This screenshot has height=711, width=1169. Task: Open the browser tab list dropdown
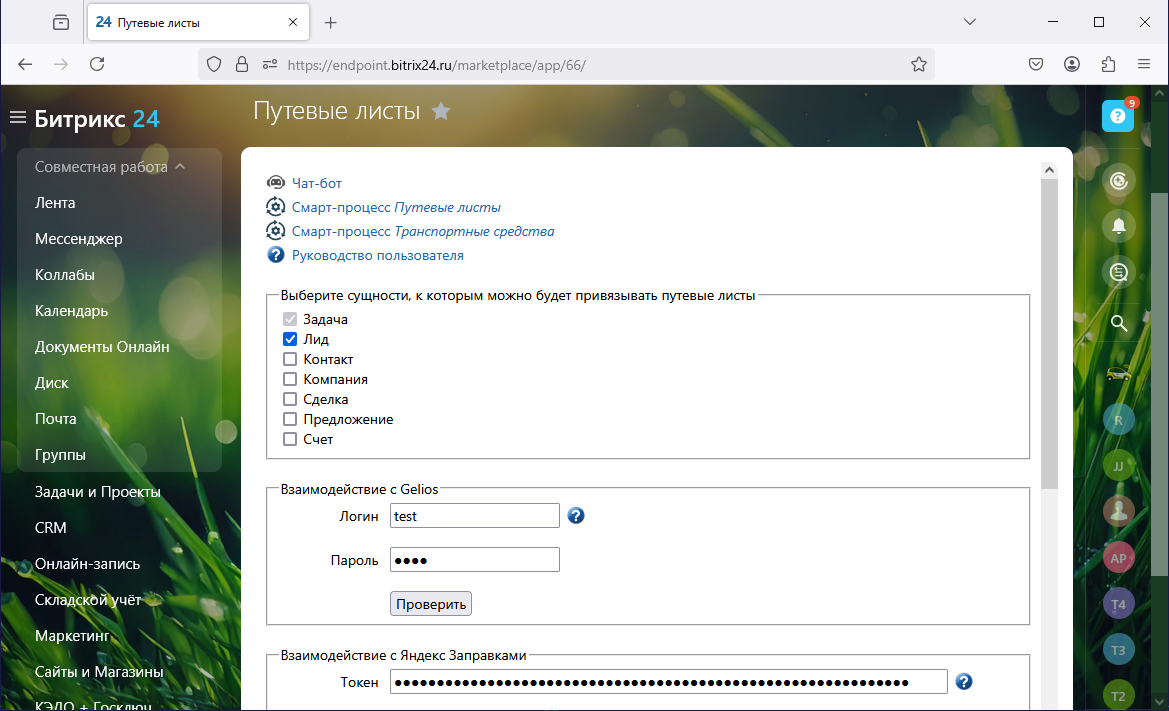click(969, 22)
